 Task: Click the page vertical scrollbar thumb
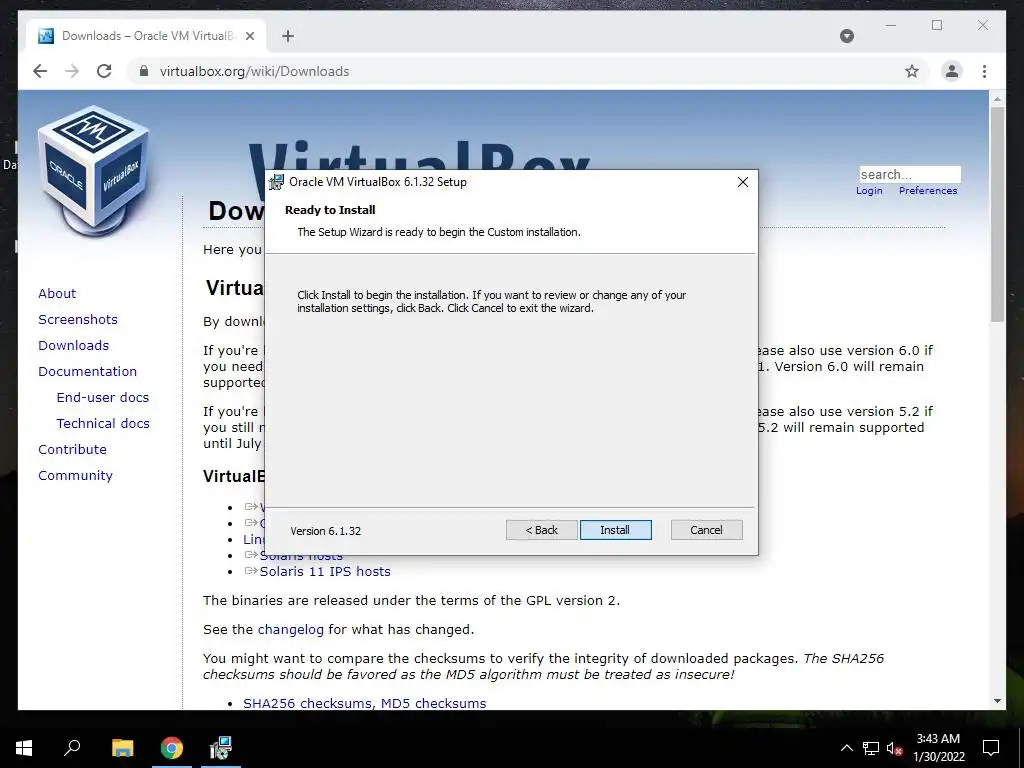click(x=997, y=214)
